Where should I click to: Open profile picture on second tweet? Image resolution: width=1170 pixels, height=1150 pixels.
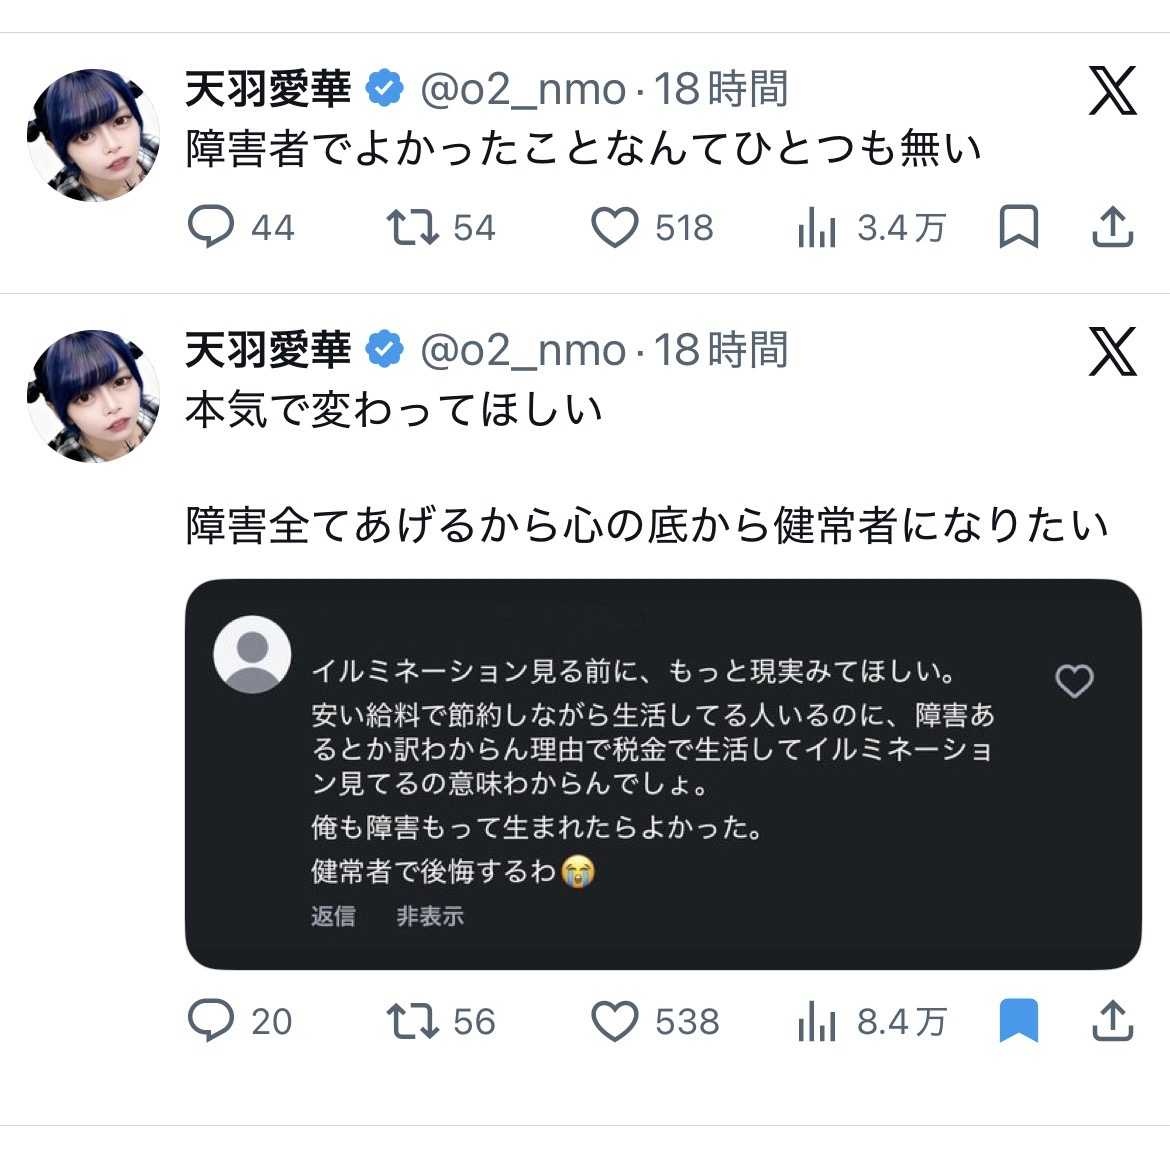click(93, 396)
